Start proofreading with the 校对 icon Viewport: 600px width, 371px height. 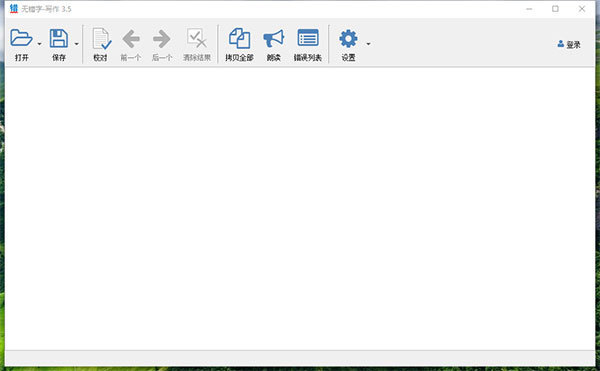pyautogui.click(x=101, y=39)
